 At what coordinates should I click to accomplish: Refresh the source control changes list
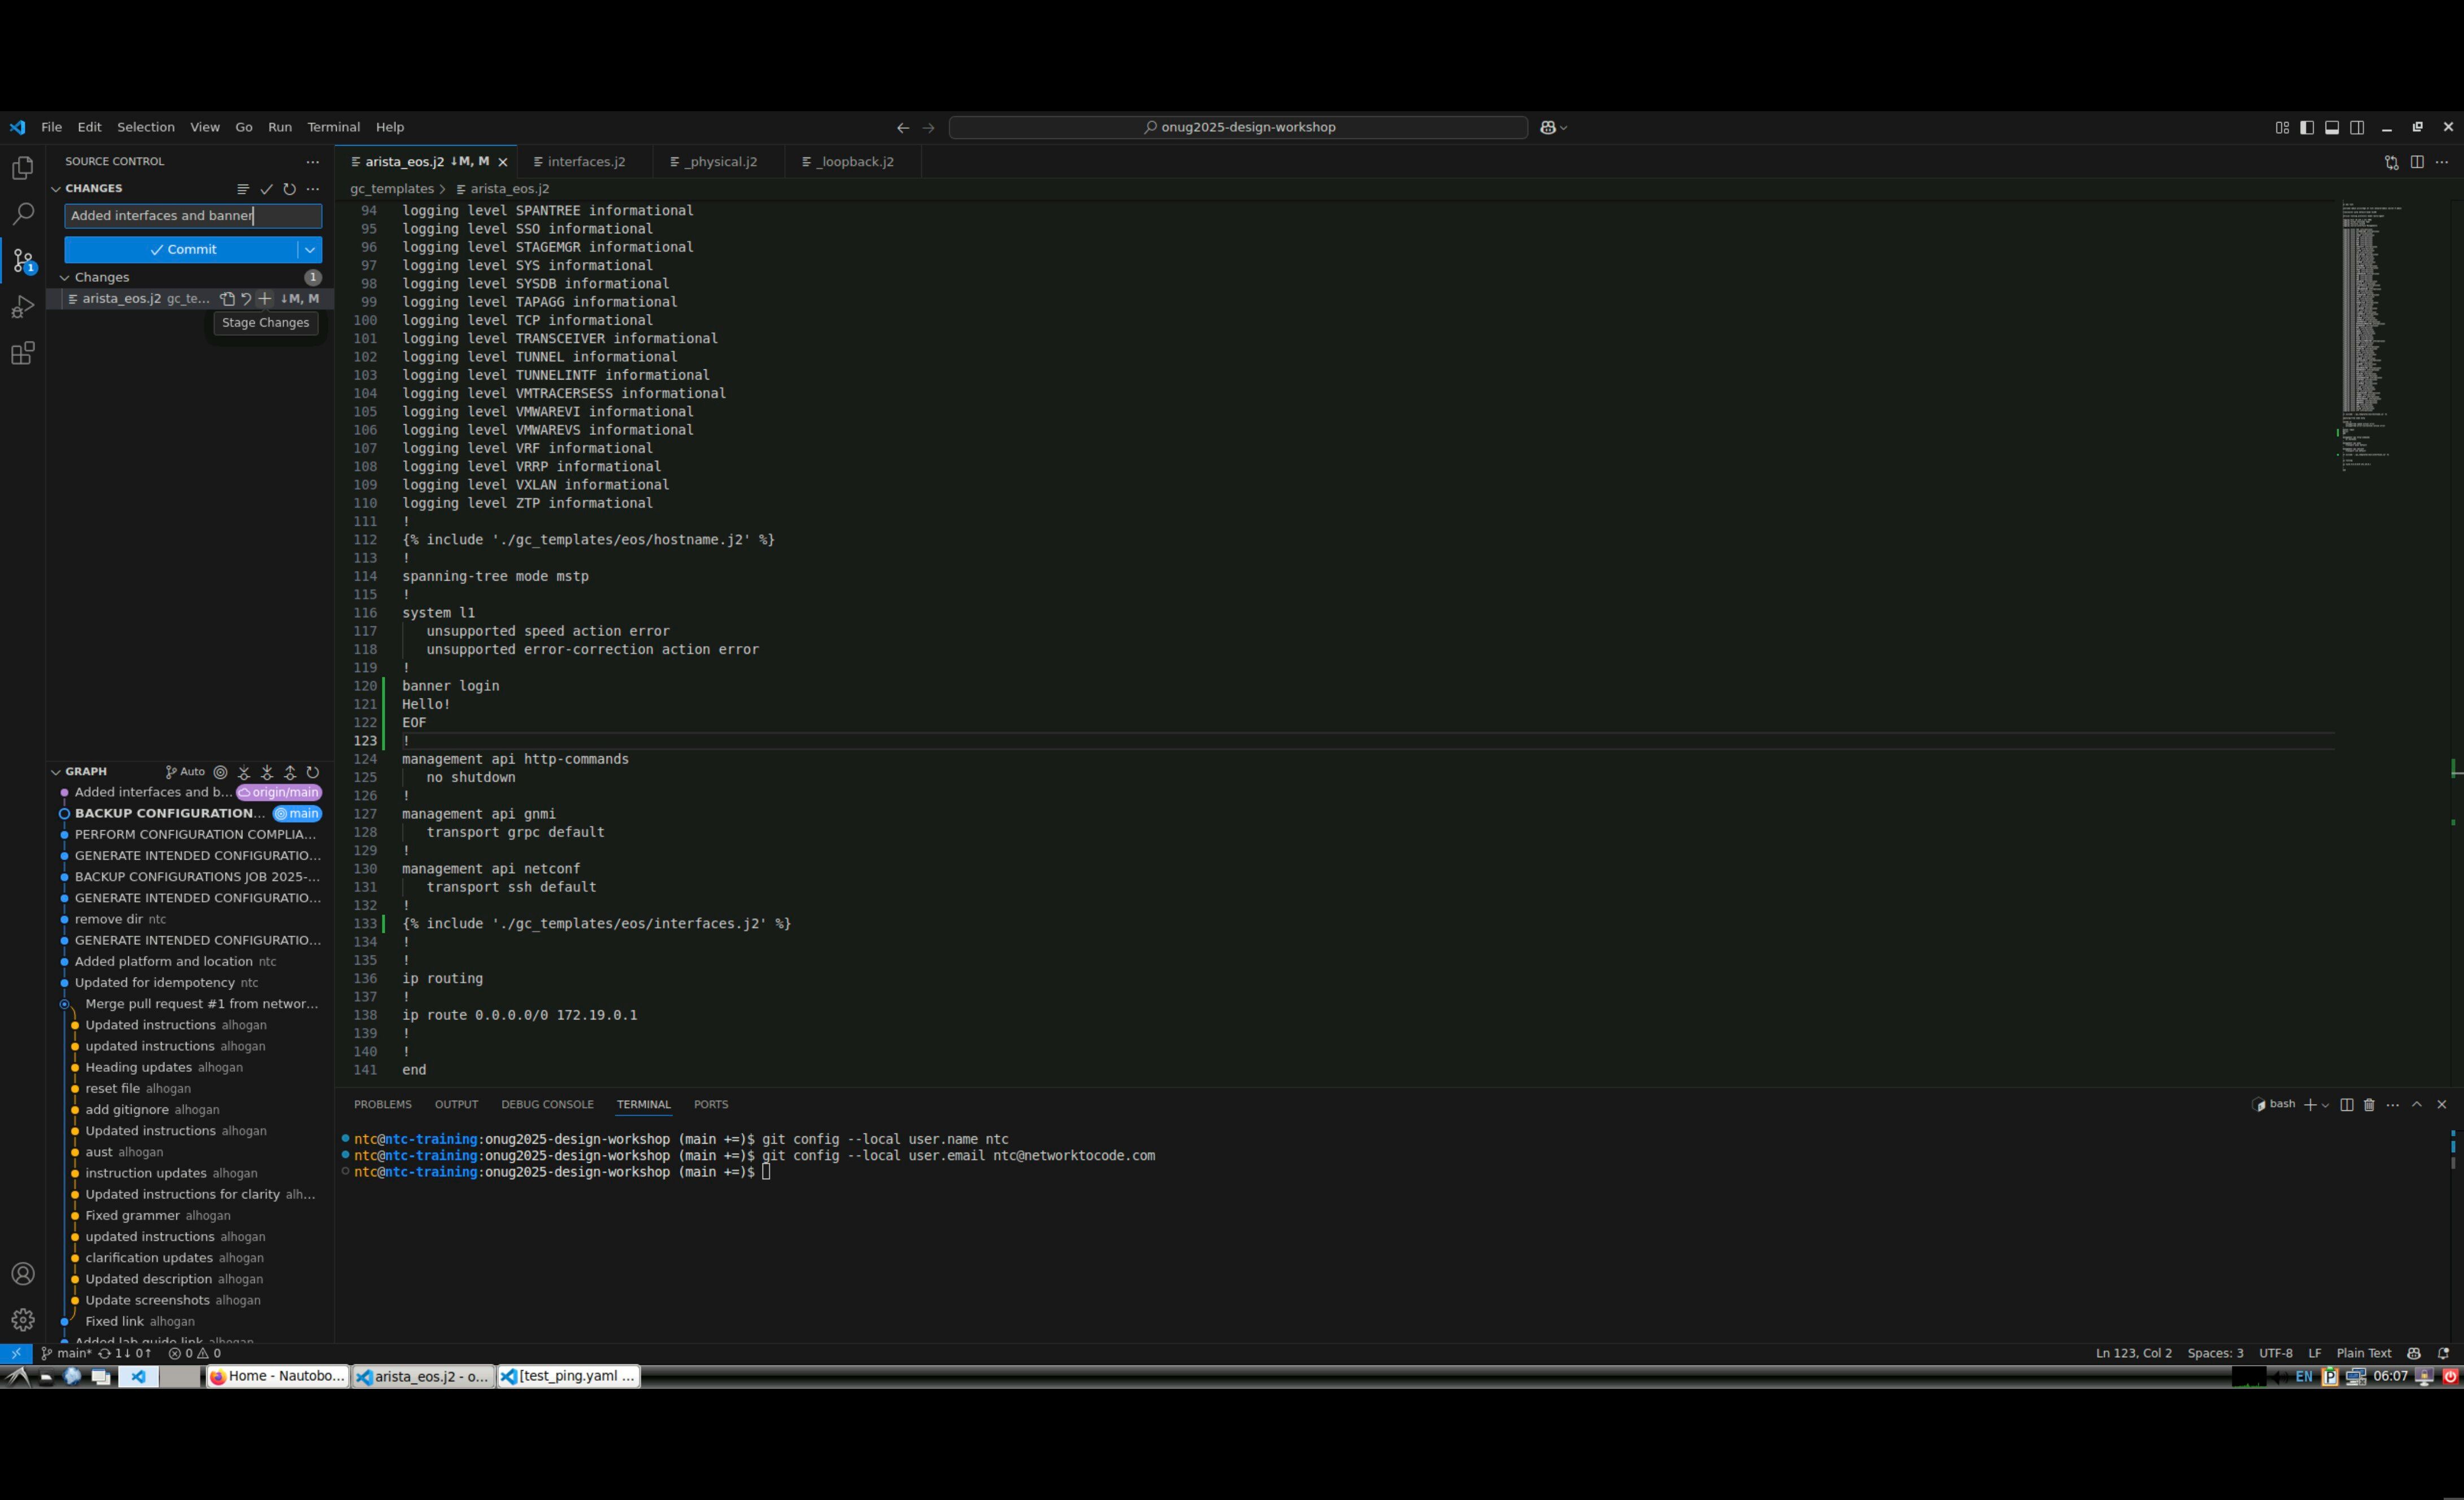pyautogui.click(x=289, y=189)
